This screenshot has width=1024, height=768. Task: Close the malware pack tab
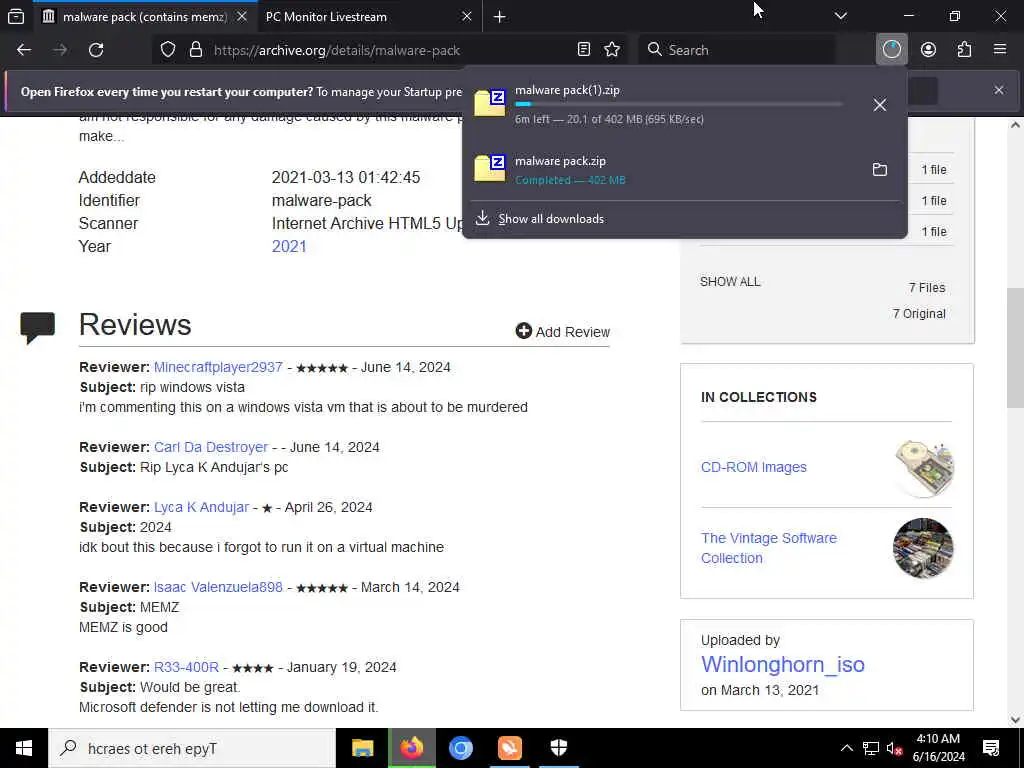pos(242,16)
